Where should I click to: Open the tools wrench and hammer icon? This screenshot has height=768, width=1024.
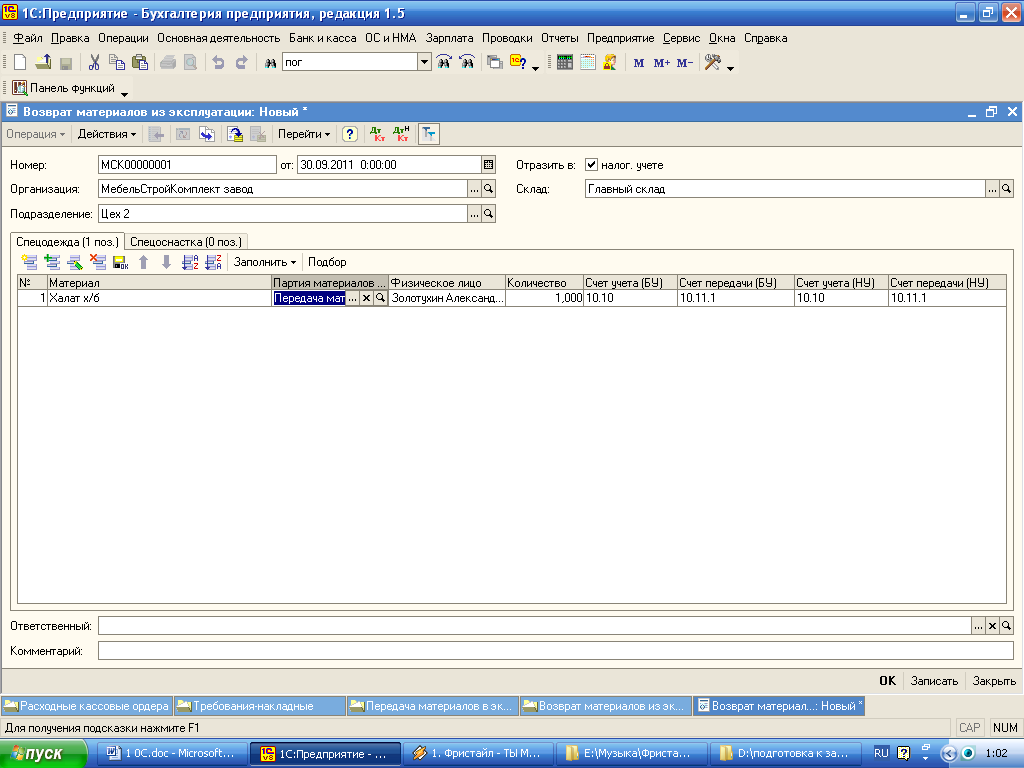pyautogui.click(x=712, y=63)
